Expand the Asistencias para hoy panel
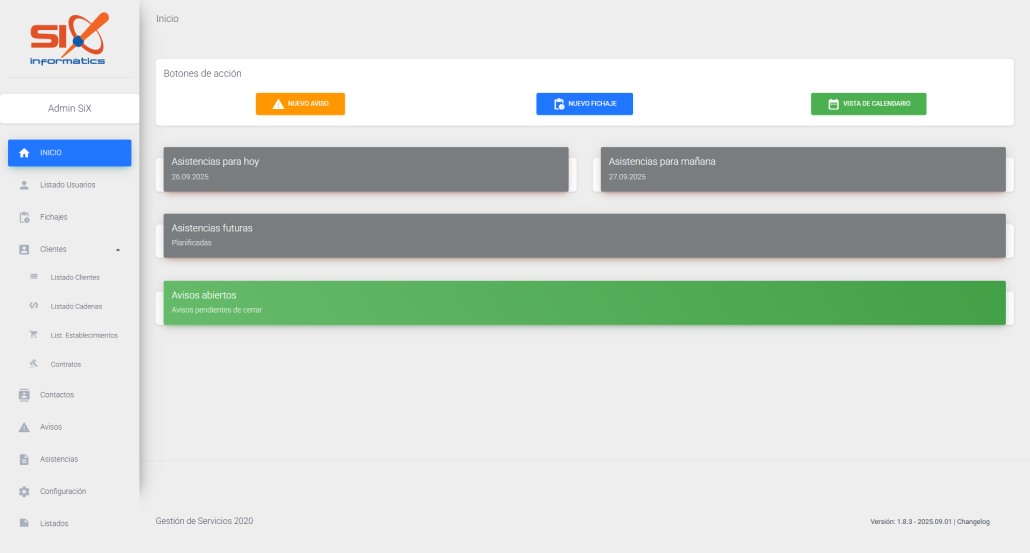1030x553 pixels. [366, 169]
